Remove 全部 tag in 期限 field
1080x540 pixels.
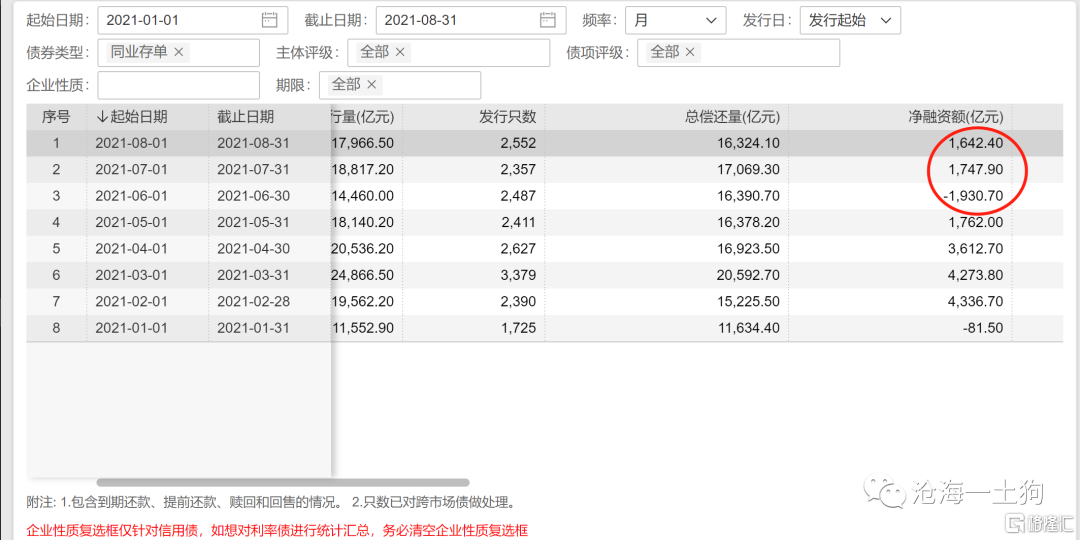pos(372,85)
